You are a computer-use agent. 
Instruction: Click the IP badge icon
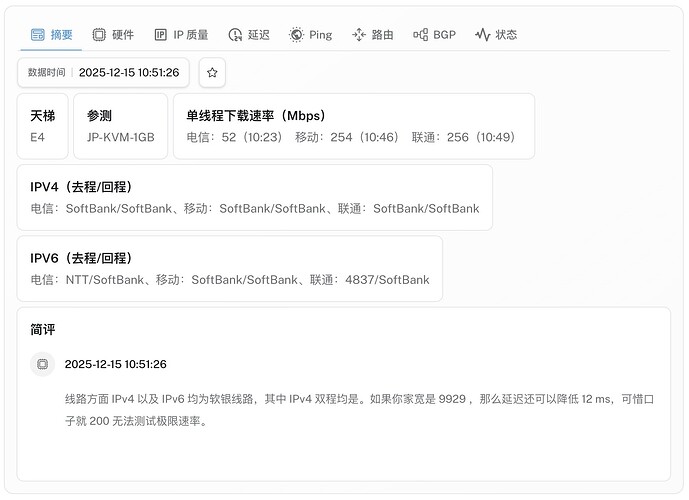coord(160,35)
